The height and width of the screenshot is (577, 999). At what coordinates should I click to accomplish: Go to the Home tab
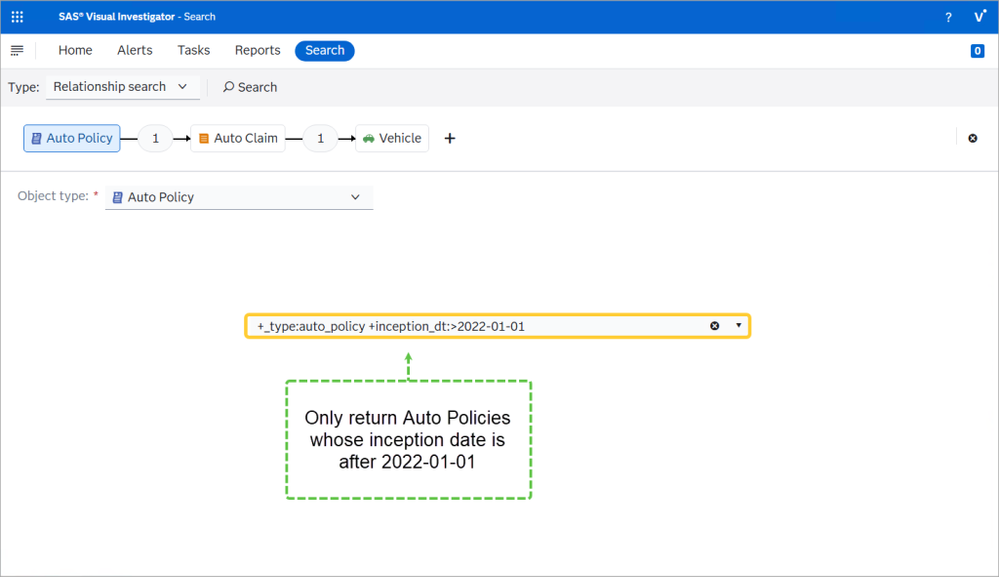point(75,50)
